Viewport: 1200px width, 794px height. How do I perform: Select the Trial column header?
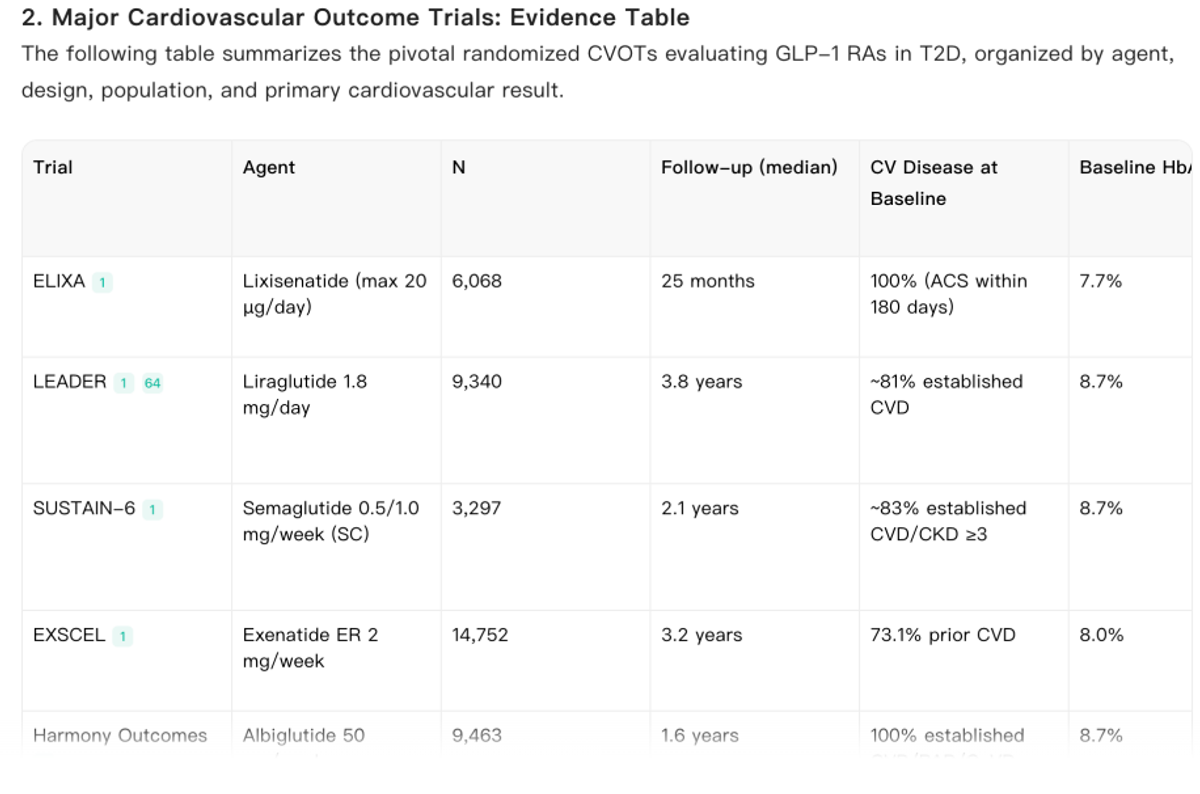click(x=53, y=168)
